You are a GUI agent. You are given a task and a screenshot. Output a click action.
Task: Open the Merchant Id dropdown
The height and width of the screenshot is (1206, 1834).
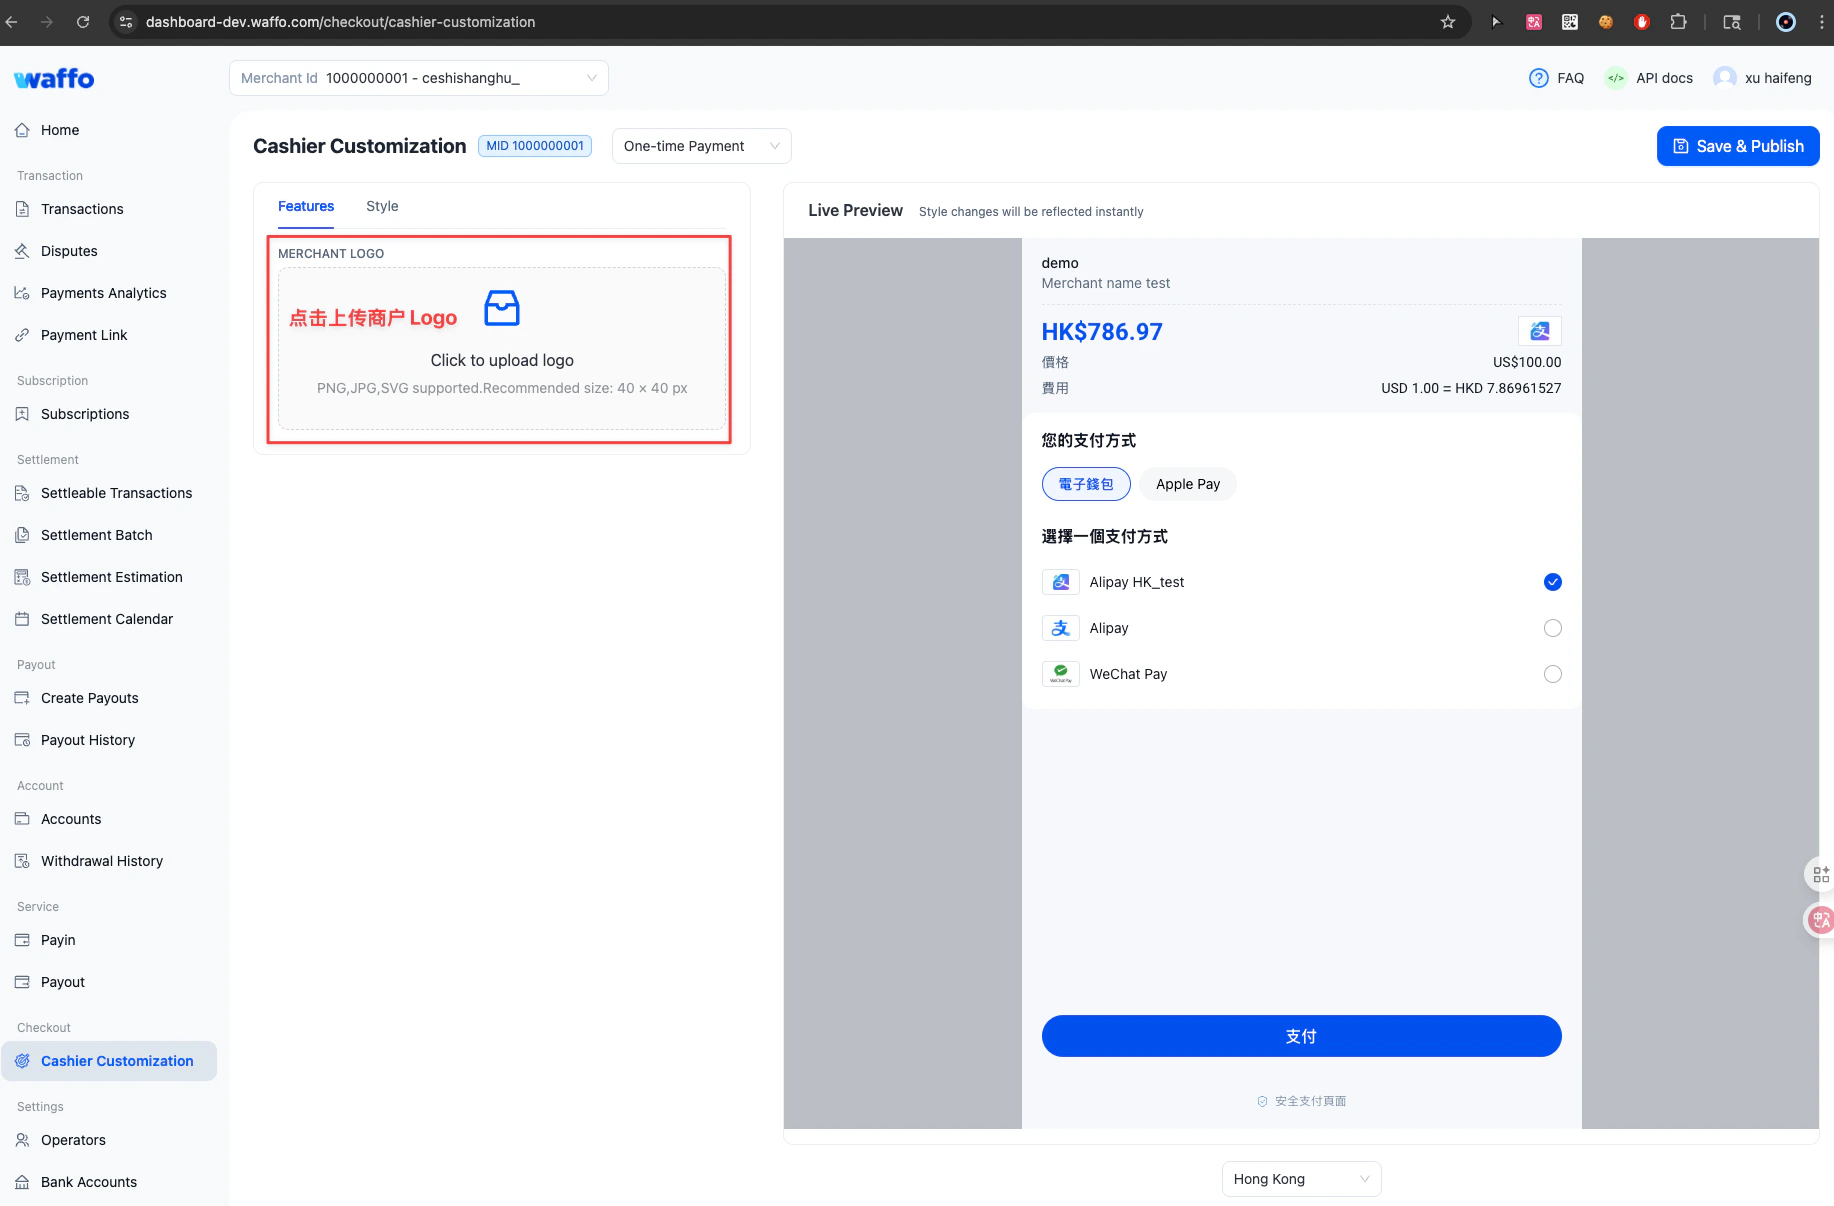(x=419, y=78)
